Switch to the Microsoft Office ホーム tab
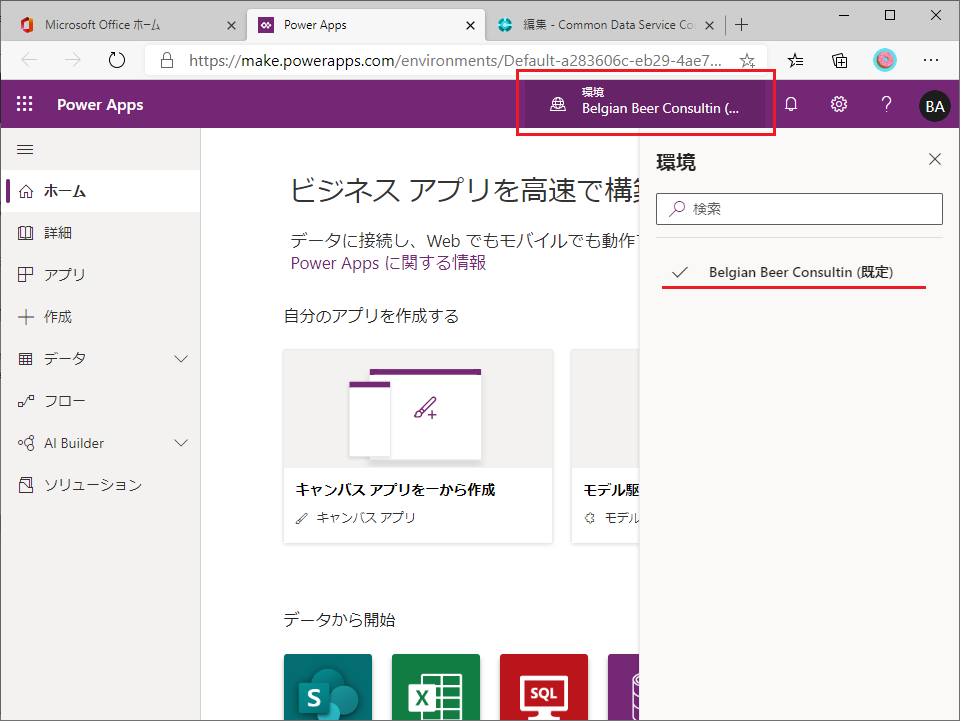The width and height of the screenshot is (960, 721). pyautogui.click(x=127, y=25)
